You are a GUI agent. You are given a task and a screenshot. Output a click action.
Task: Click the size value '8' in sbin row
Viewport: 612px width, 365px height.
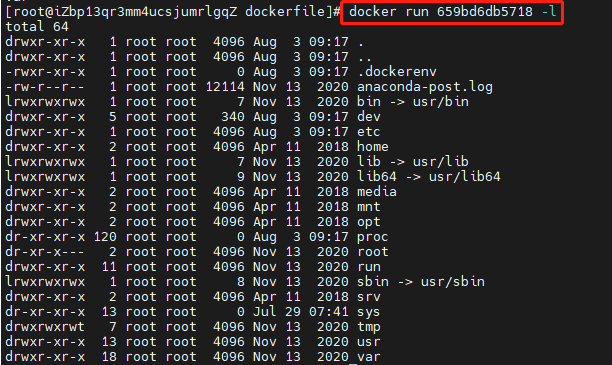(241, 281)
